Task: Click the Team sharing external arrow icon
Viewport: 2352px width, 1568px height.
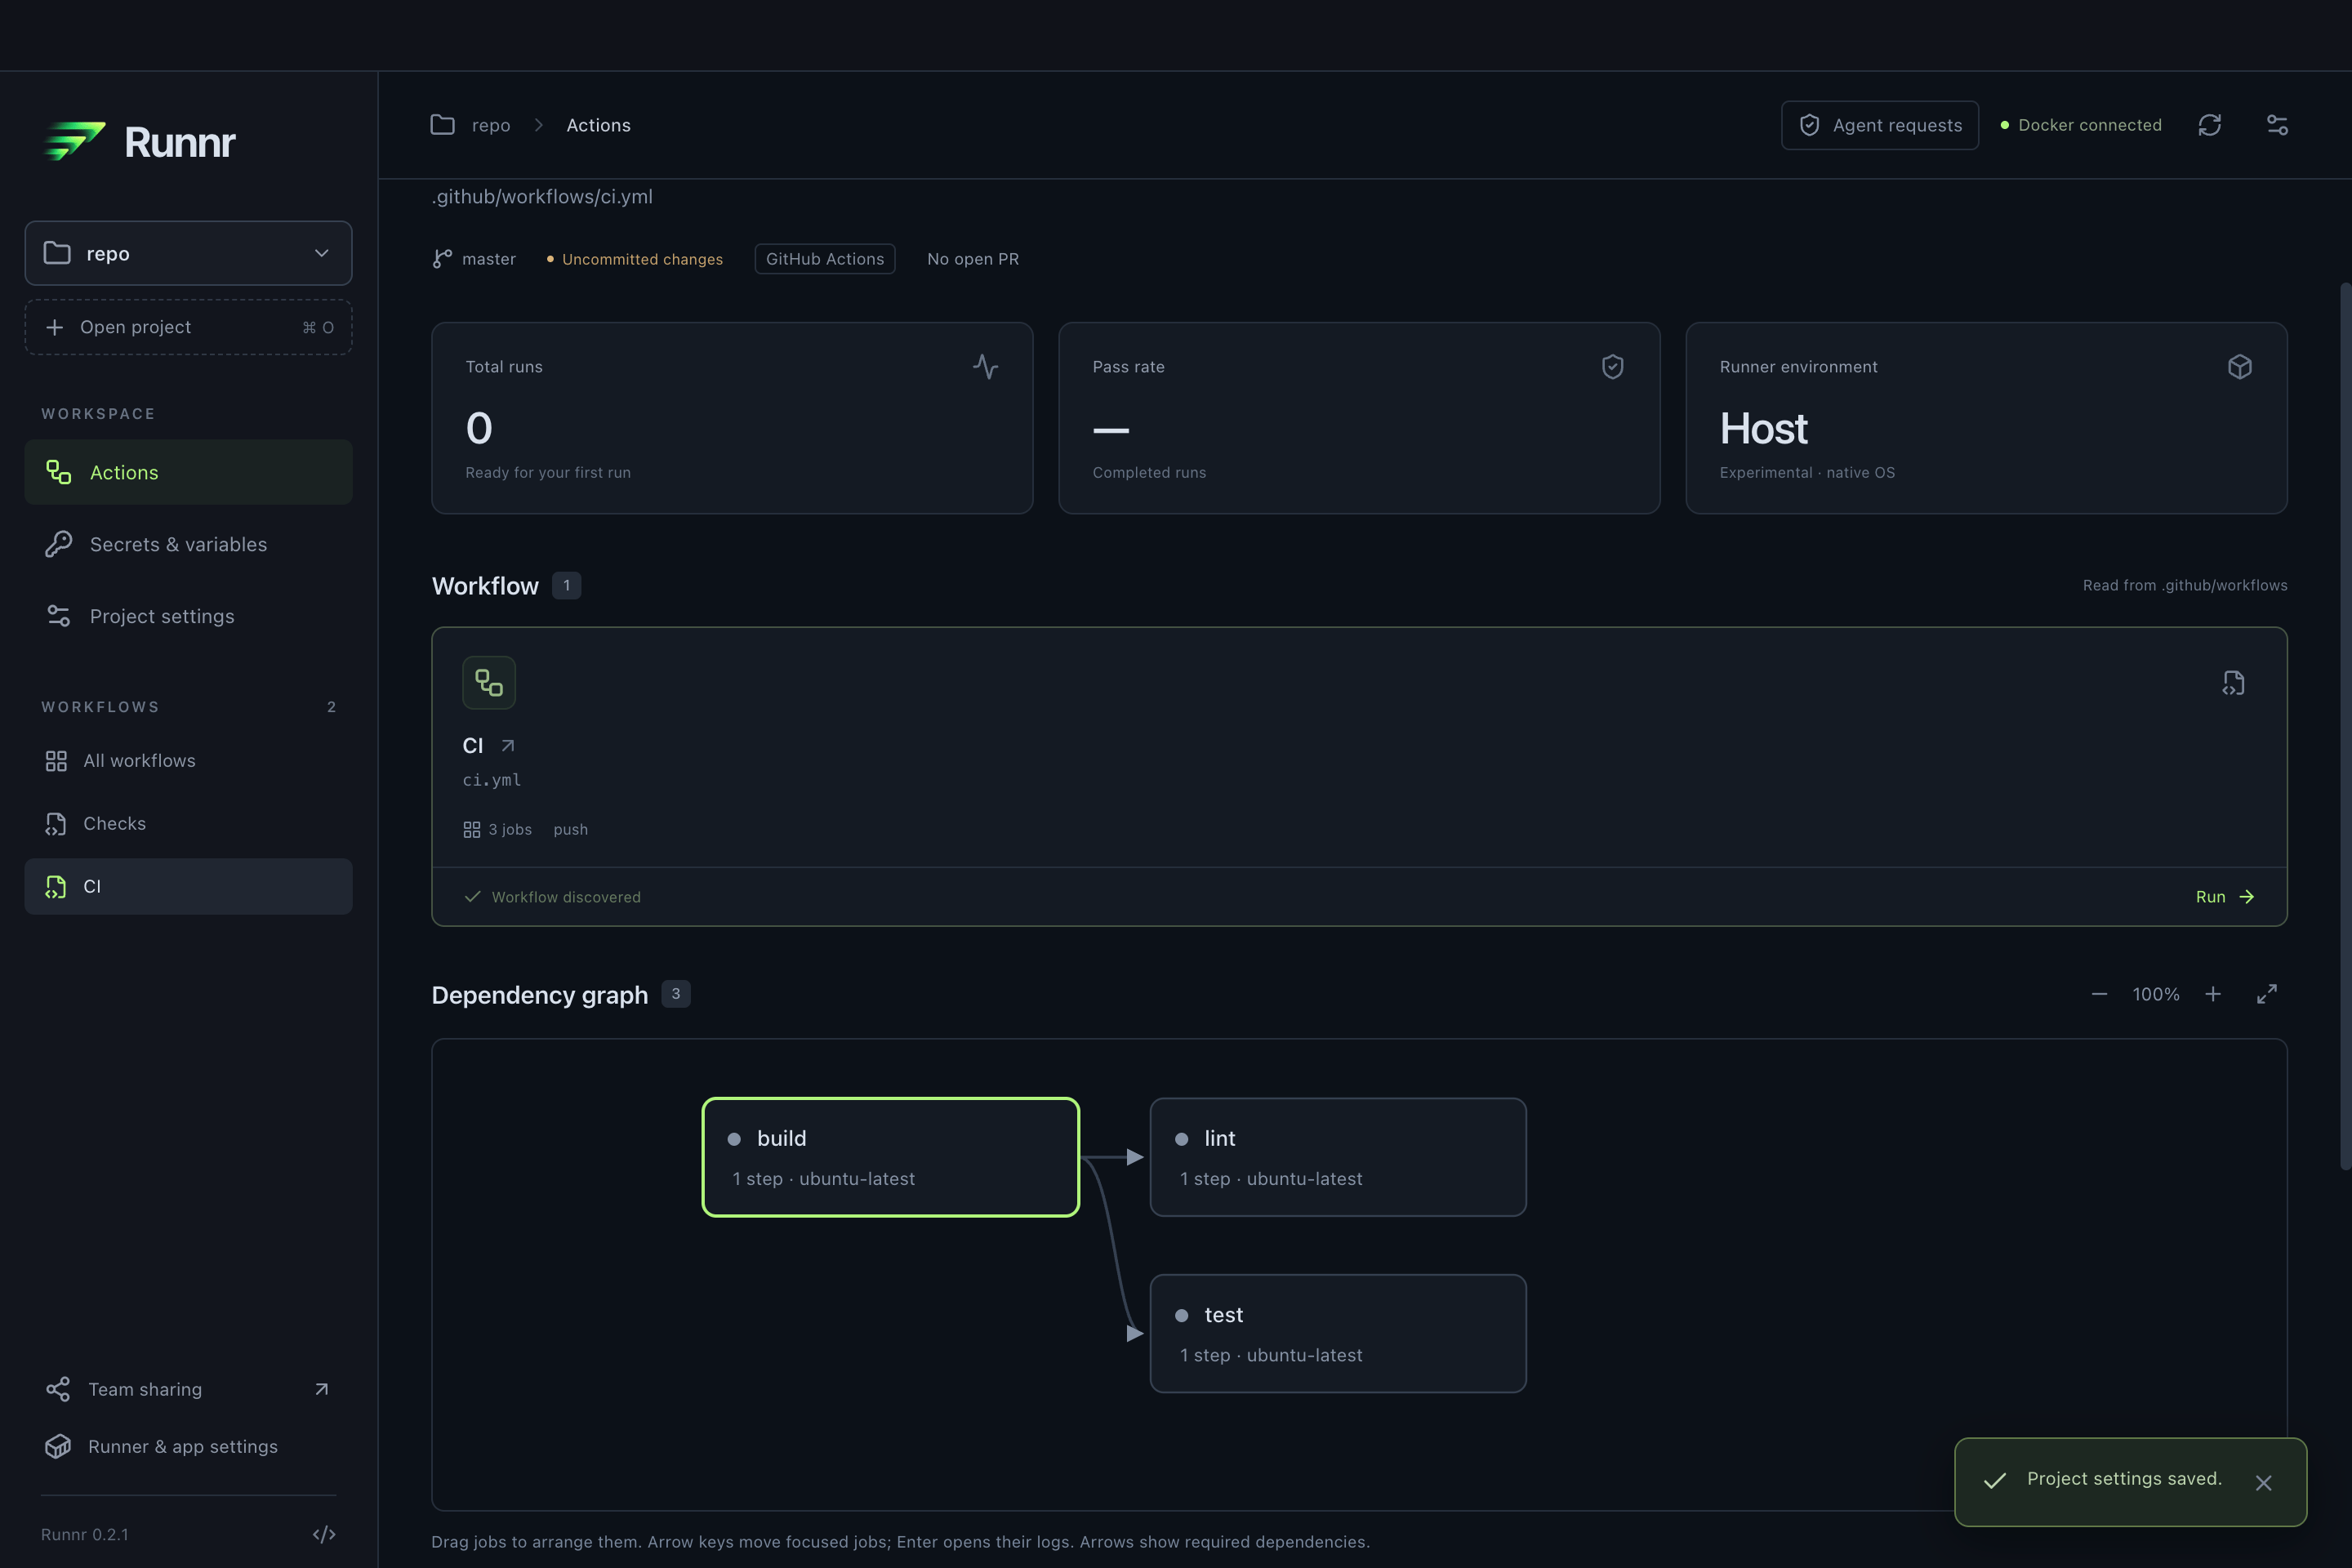Action: (x=322, y=1390)
